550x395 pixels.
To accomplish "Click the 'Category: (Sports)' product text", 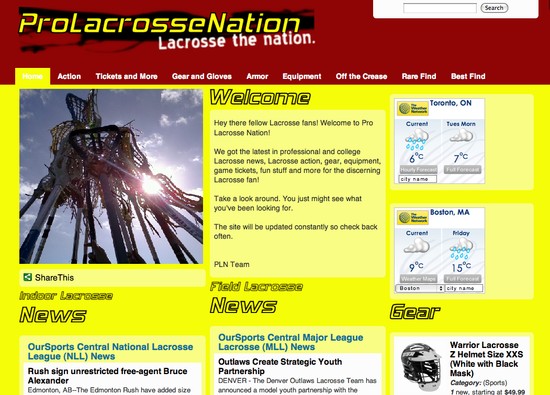I will click(478, 383).
